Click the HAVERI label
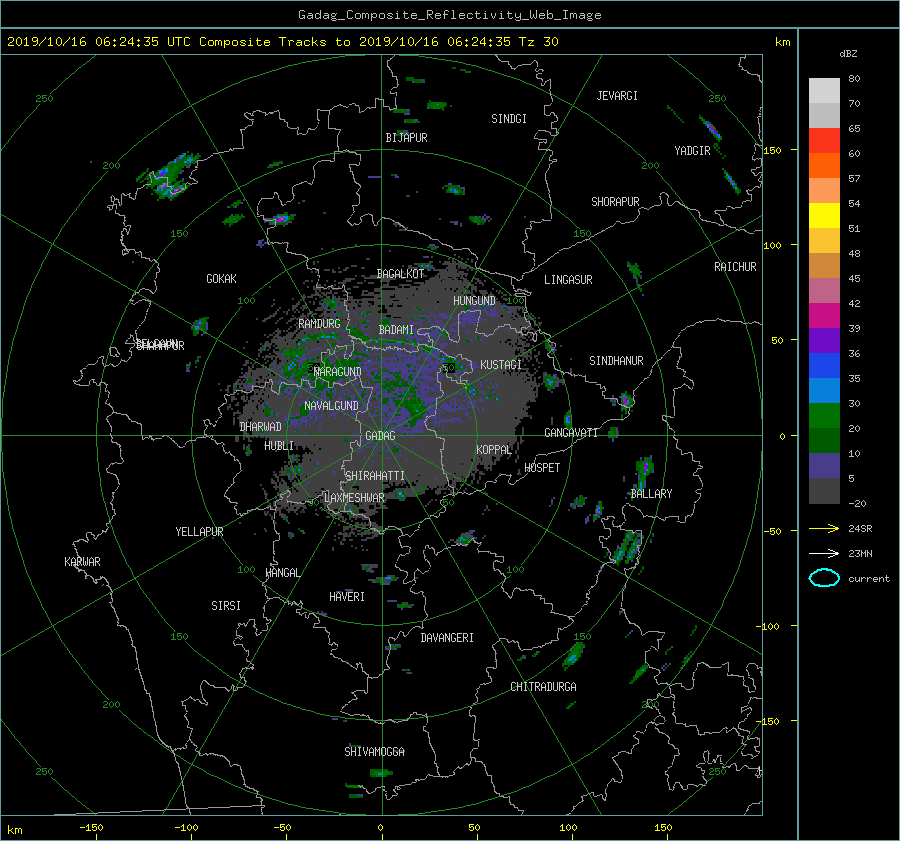The width and height of the screenshot is (900, 841). 347,597
